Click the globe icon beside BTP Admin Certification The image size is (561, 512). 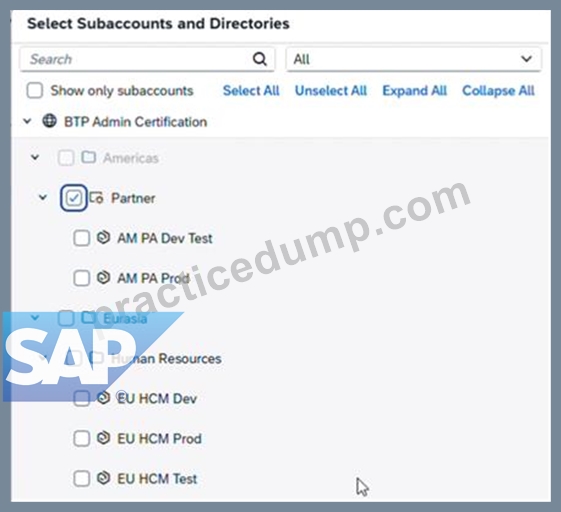[x=49, y=121]
